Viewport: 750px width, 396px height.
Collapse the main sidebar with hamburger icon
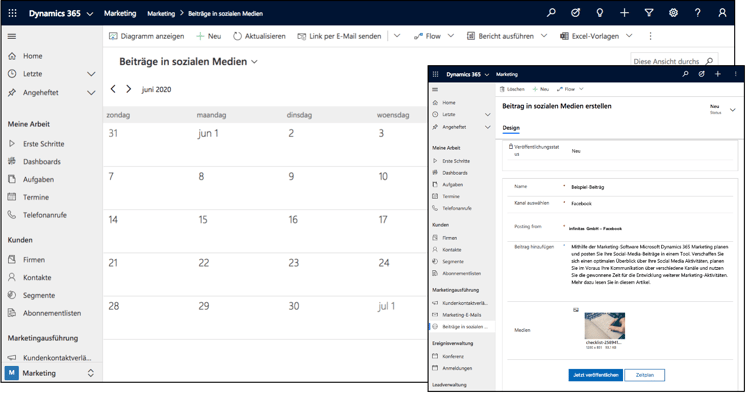point(12,36)
